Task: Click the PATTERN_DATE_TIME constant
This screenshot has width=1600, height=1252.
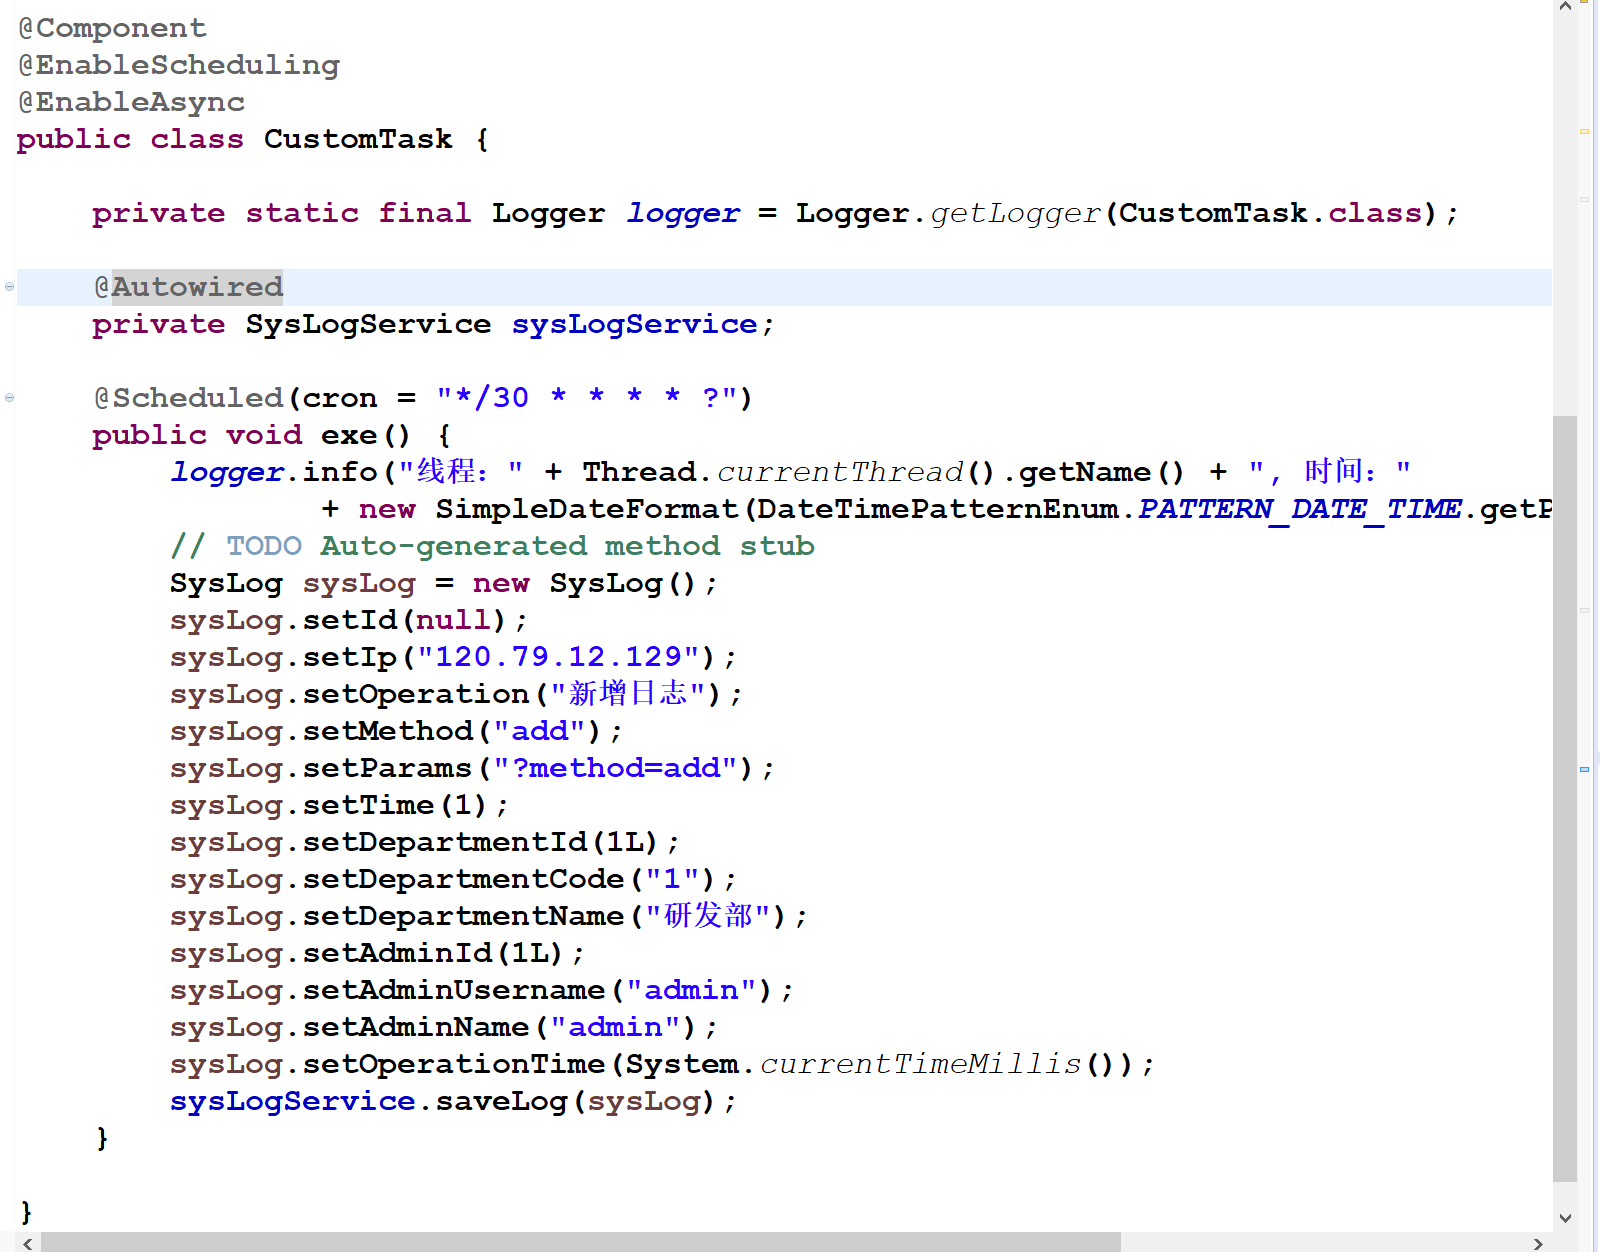Action: point(1300,510)
